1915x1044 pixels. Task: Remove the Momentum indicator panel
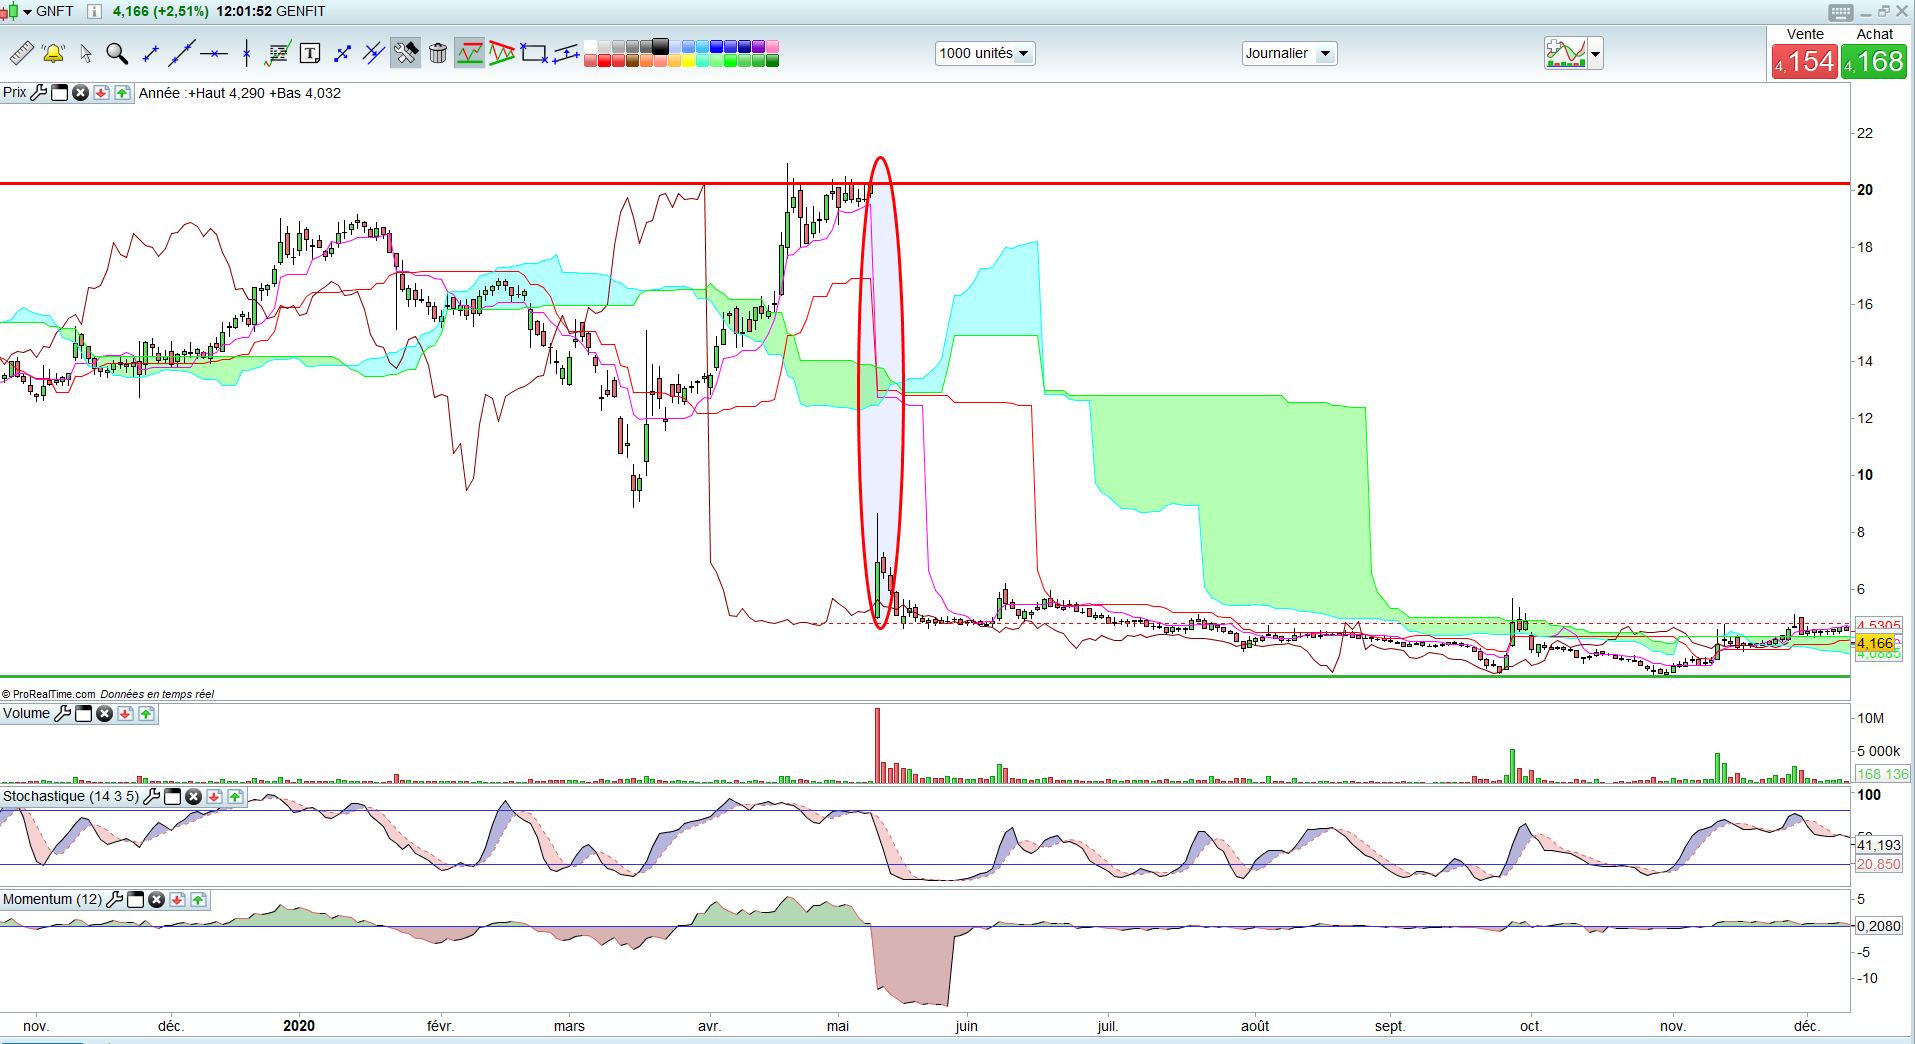(x=156, y=900)
